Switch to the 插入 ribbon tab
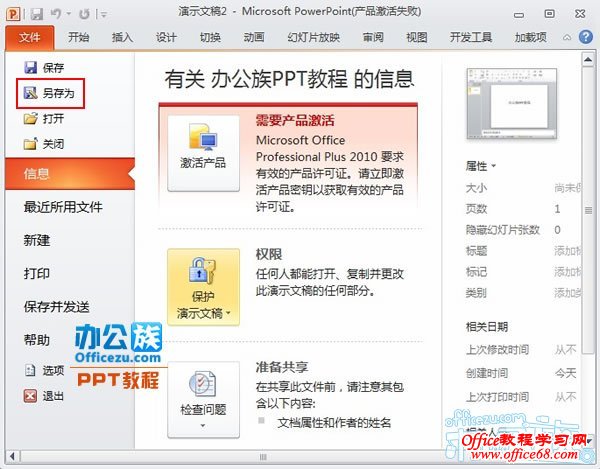This screenshot has height=469, width=600. tap(122, 37)
